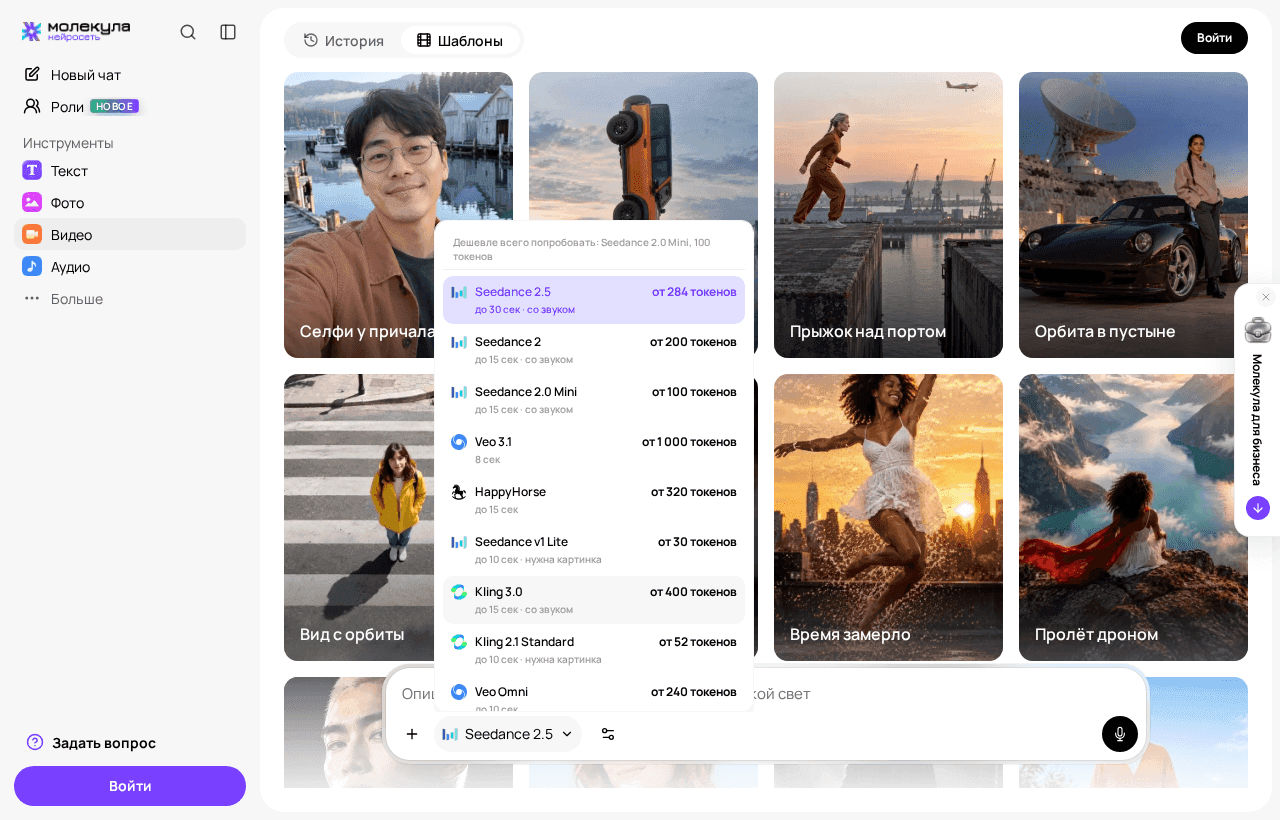Viewport: 1280px width, 820px height.
Task: Open the Аудио tool
Action: (130, 267)
